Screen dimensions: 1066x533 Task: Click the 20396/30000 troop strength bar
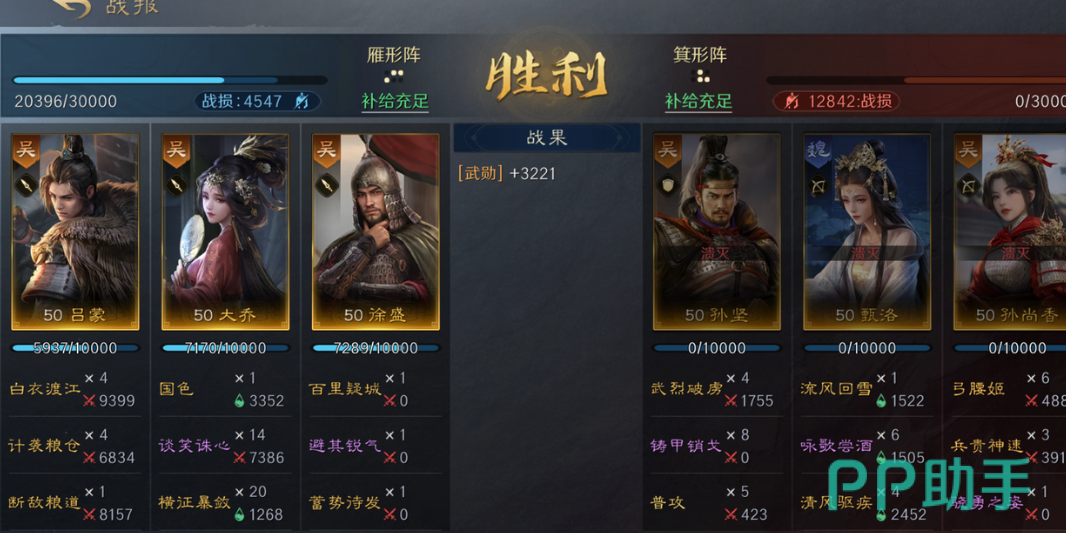click(x=170, y=80)
